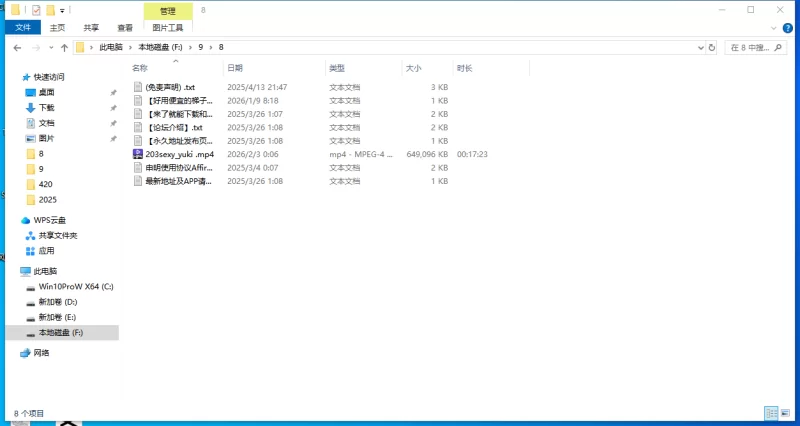Open folder 8 in navigation pane
The height and width of the screenshot is (426, 800).
tap(41, 154)
